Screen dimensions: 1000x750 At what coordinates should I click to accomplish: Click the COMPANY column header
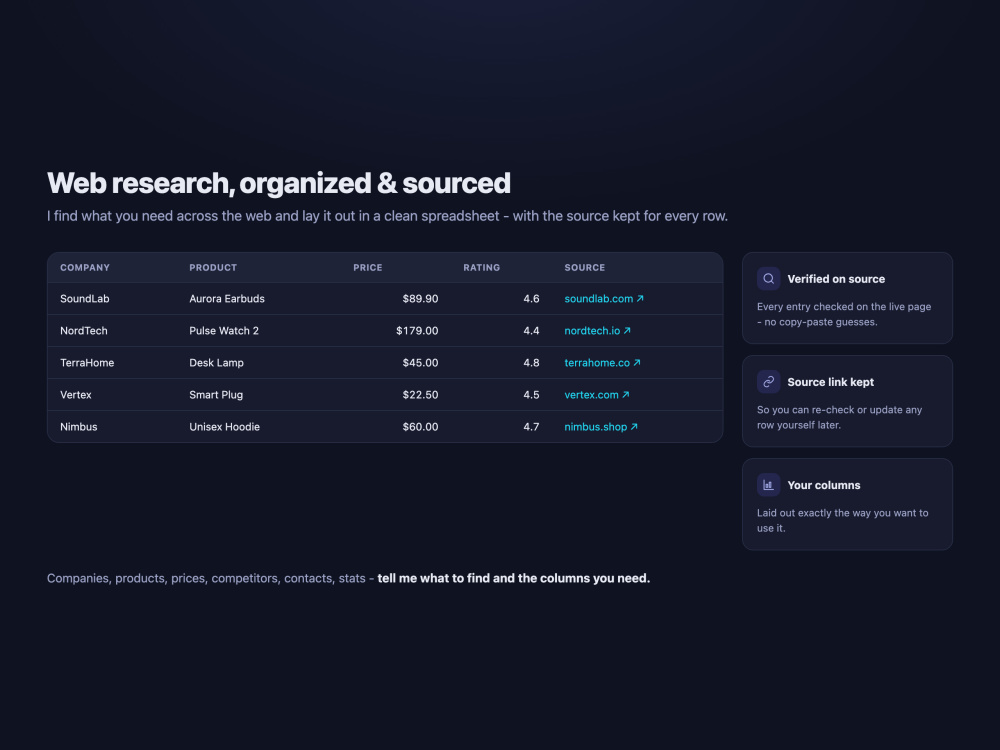(x=85, y=268)
